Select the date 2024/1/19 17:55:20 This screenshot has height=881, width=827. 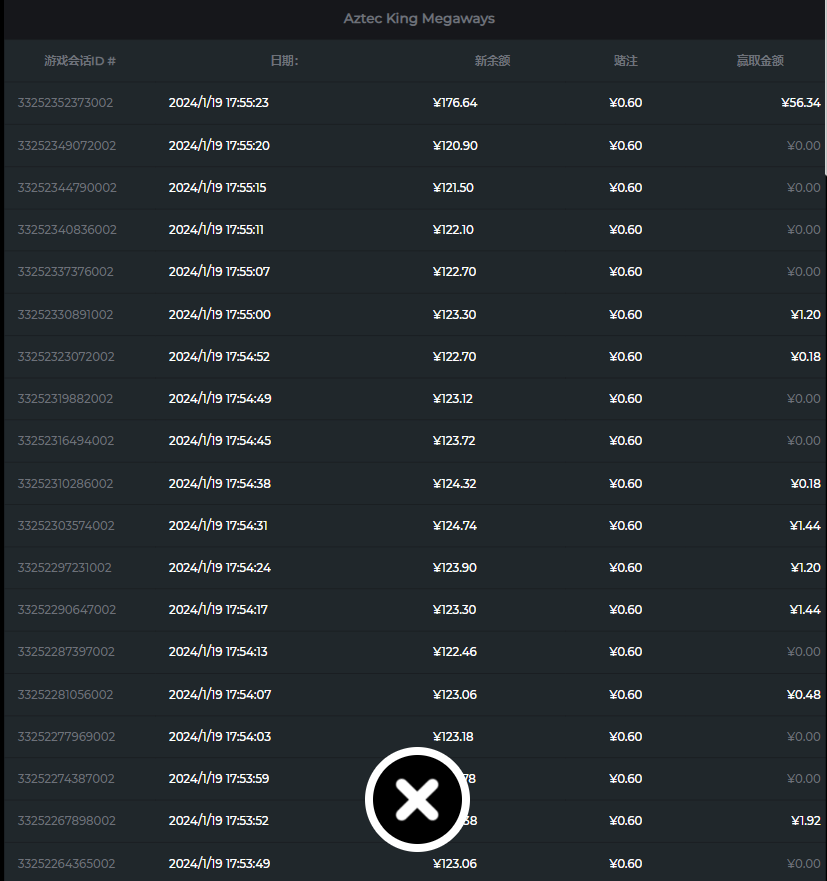click(219, 146)
